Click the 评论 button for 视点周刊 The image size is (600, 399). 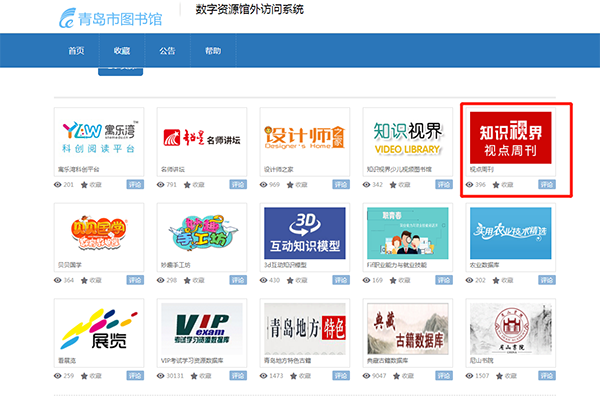[x=547, y=185]
